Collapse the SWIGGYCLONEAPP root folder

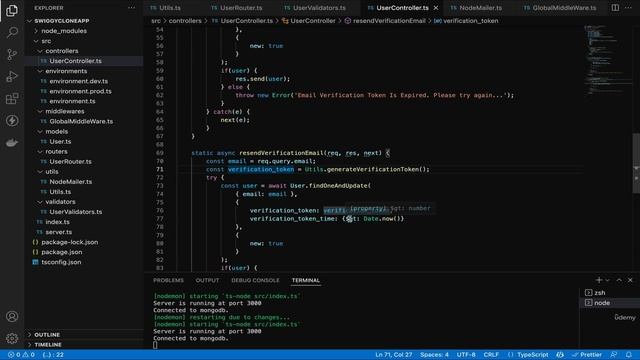pos(62,21)
